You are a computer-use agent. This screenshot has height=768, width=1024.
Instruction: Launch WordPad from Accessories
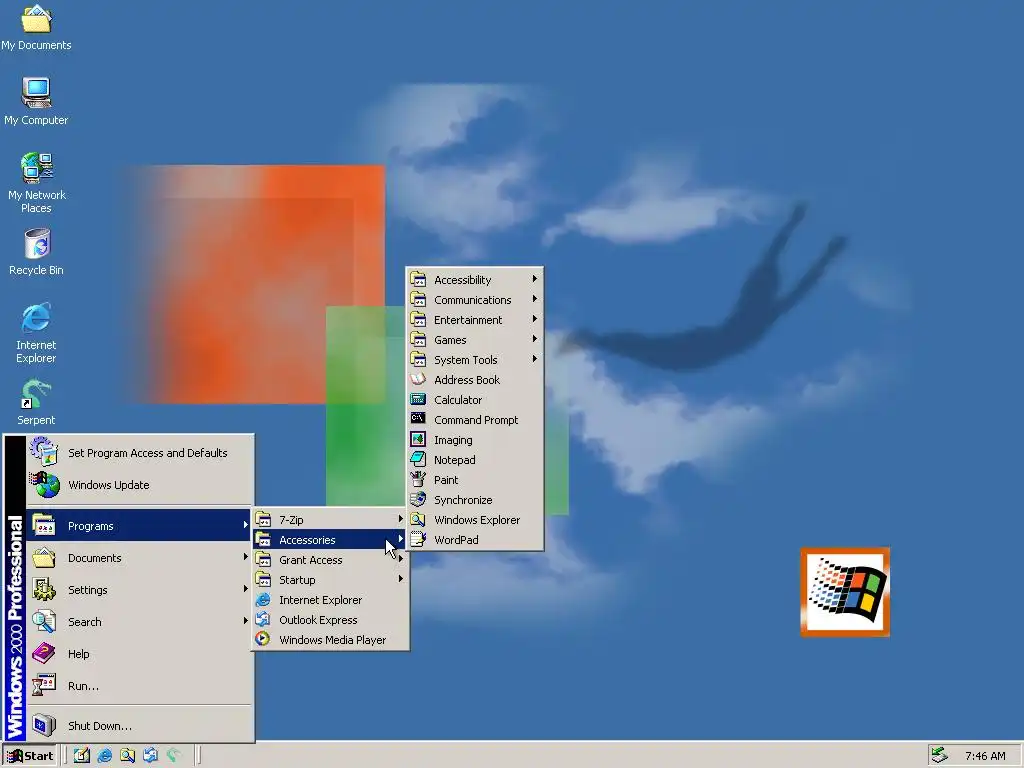tap(475, 540)
